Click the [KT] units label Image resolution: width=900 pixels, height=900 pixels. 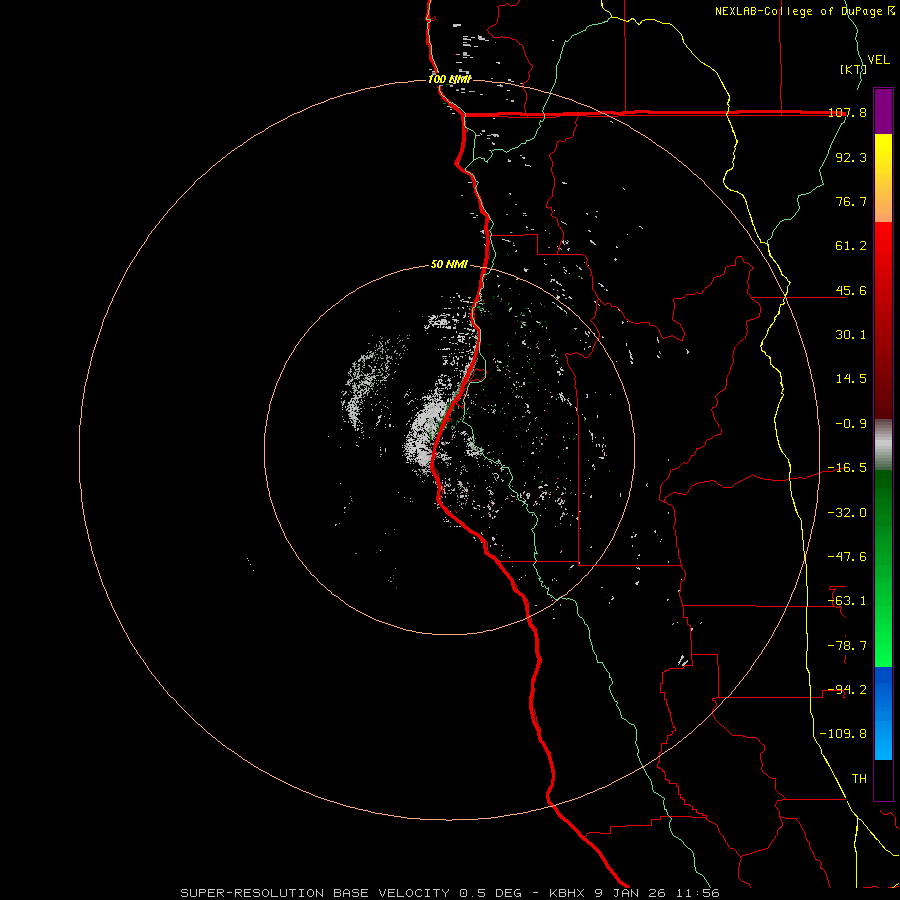point(853,69)
